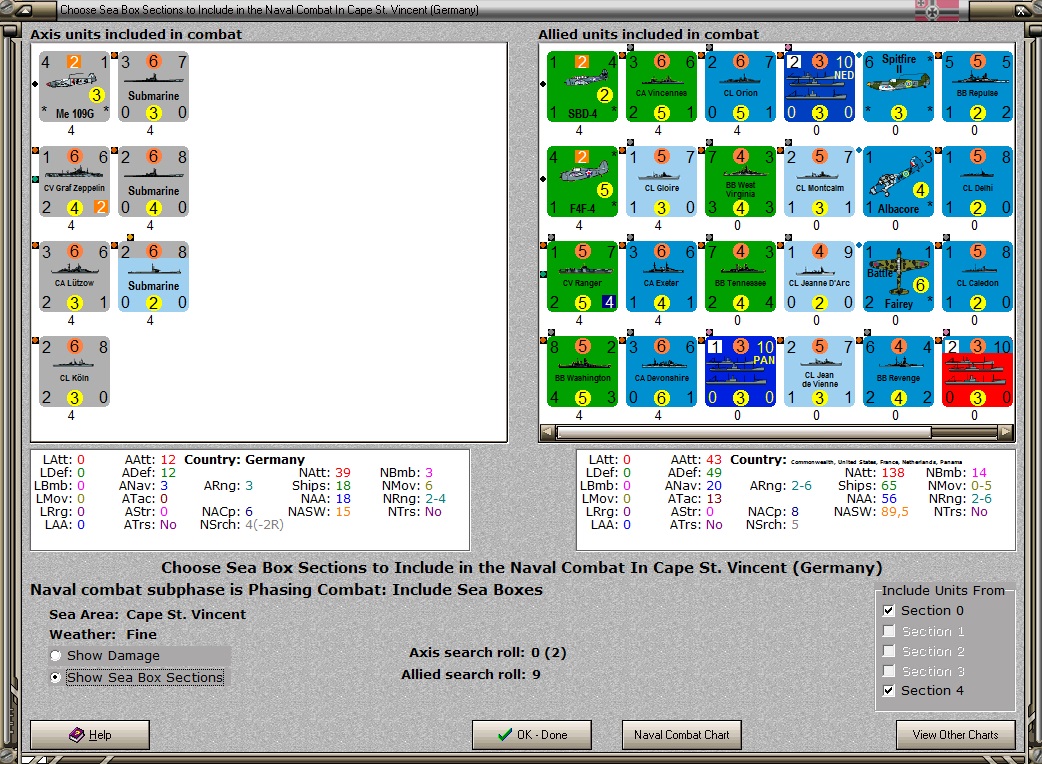Select the CL Gloire unit

(x=661, y=182)
